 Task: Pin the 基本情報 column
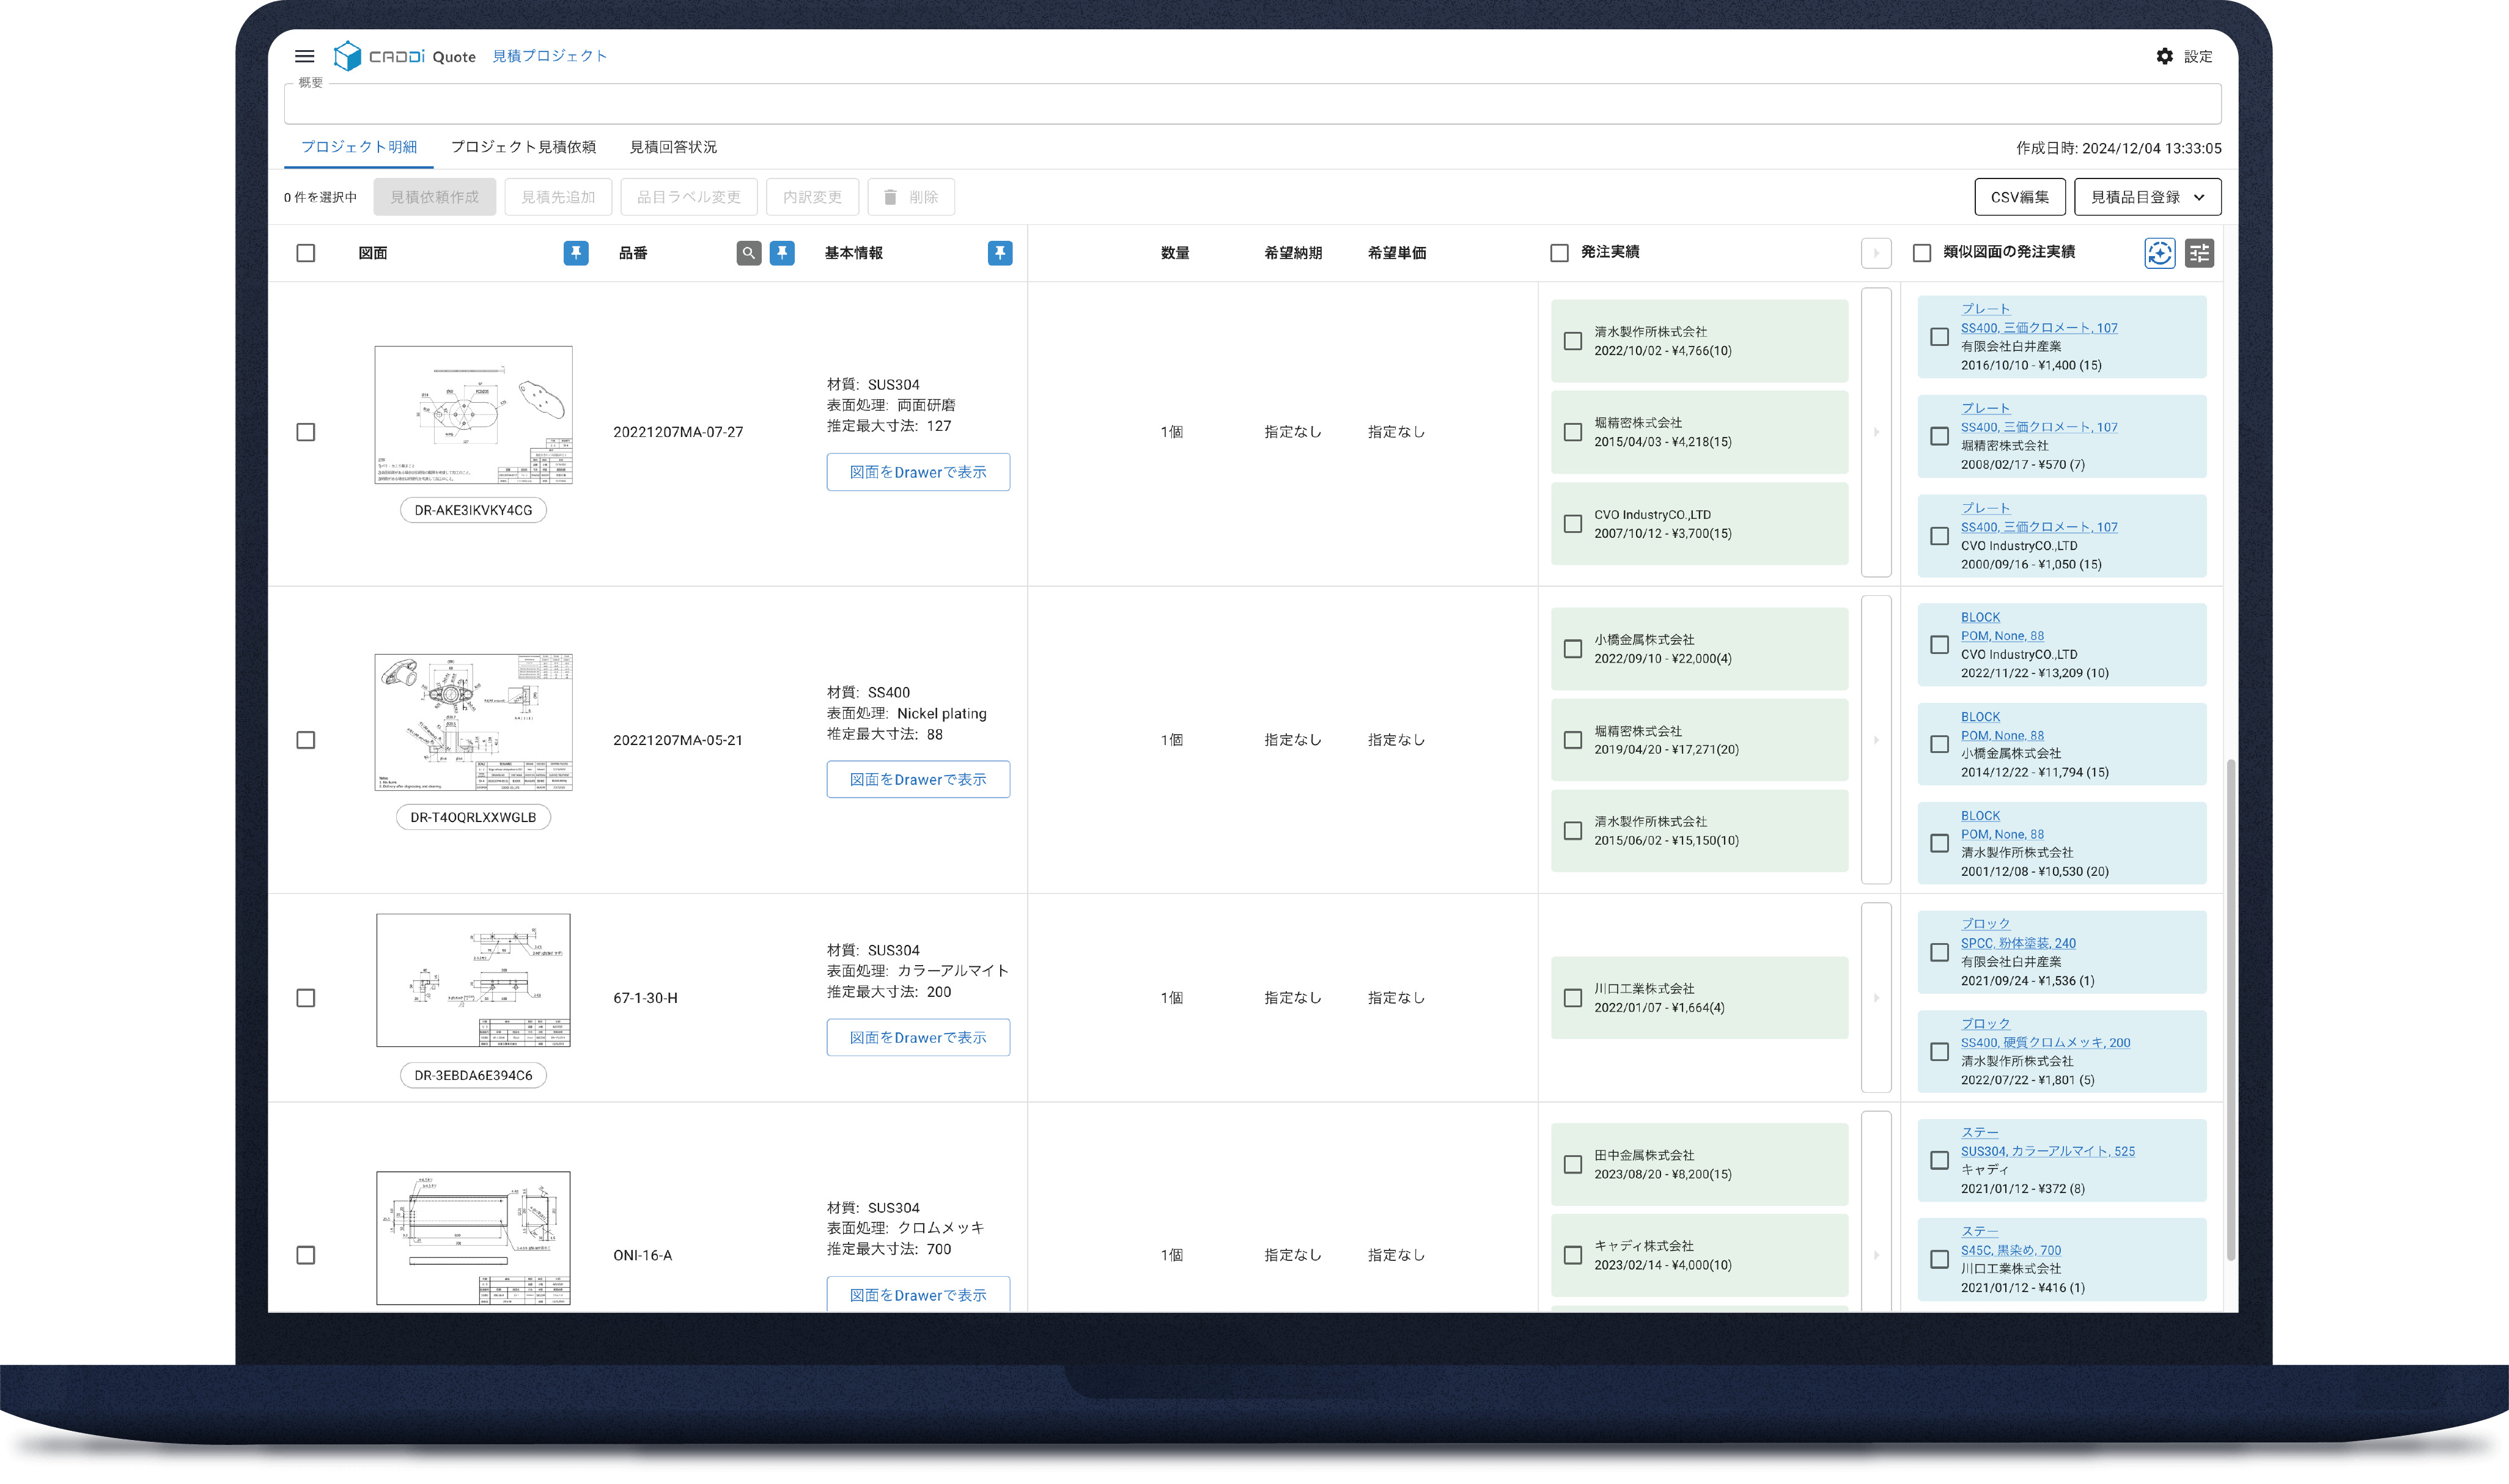click(999, 253)
